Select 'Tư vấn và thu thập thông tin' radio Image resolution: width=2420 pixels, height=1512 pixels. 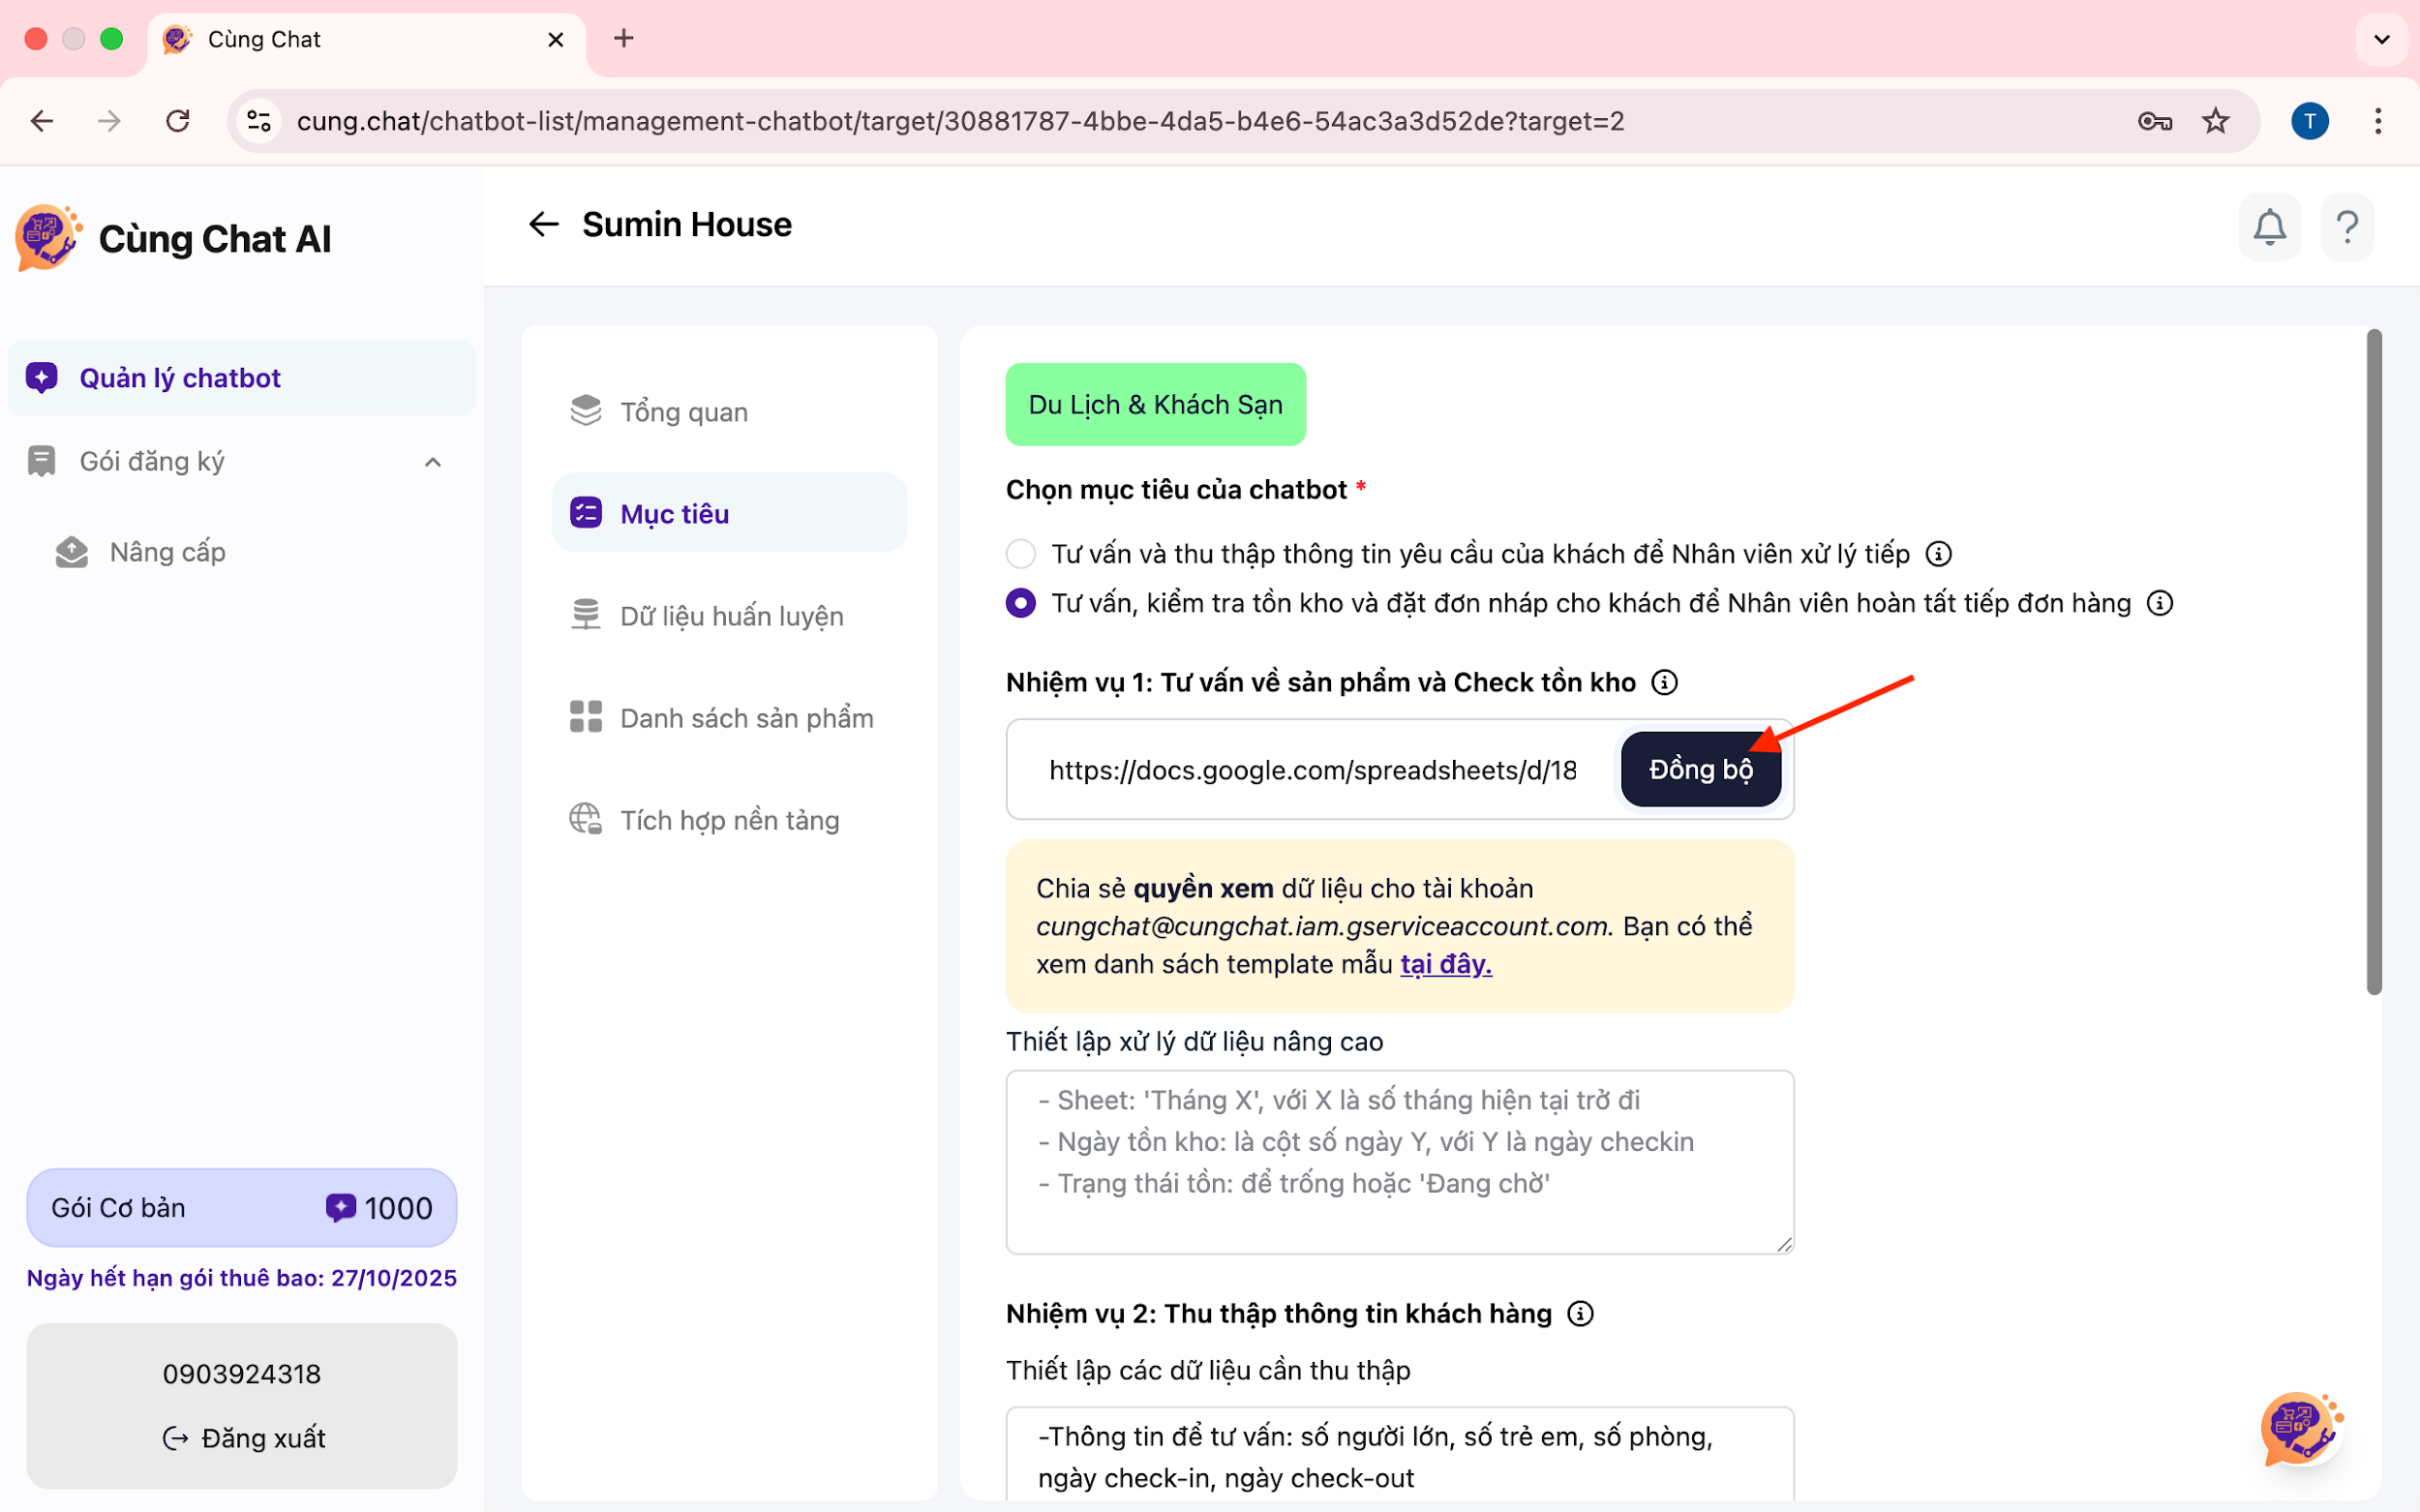pos(1020,553)
